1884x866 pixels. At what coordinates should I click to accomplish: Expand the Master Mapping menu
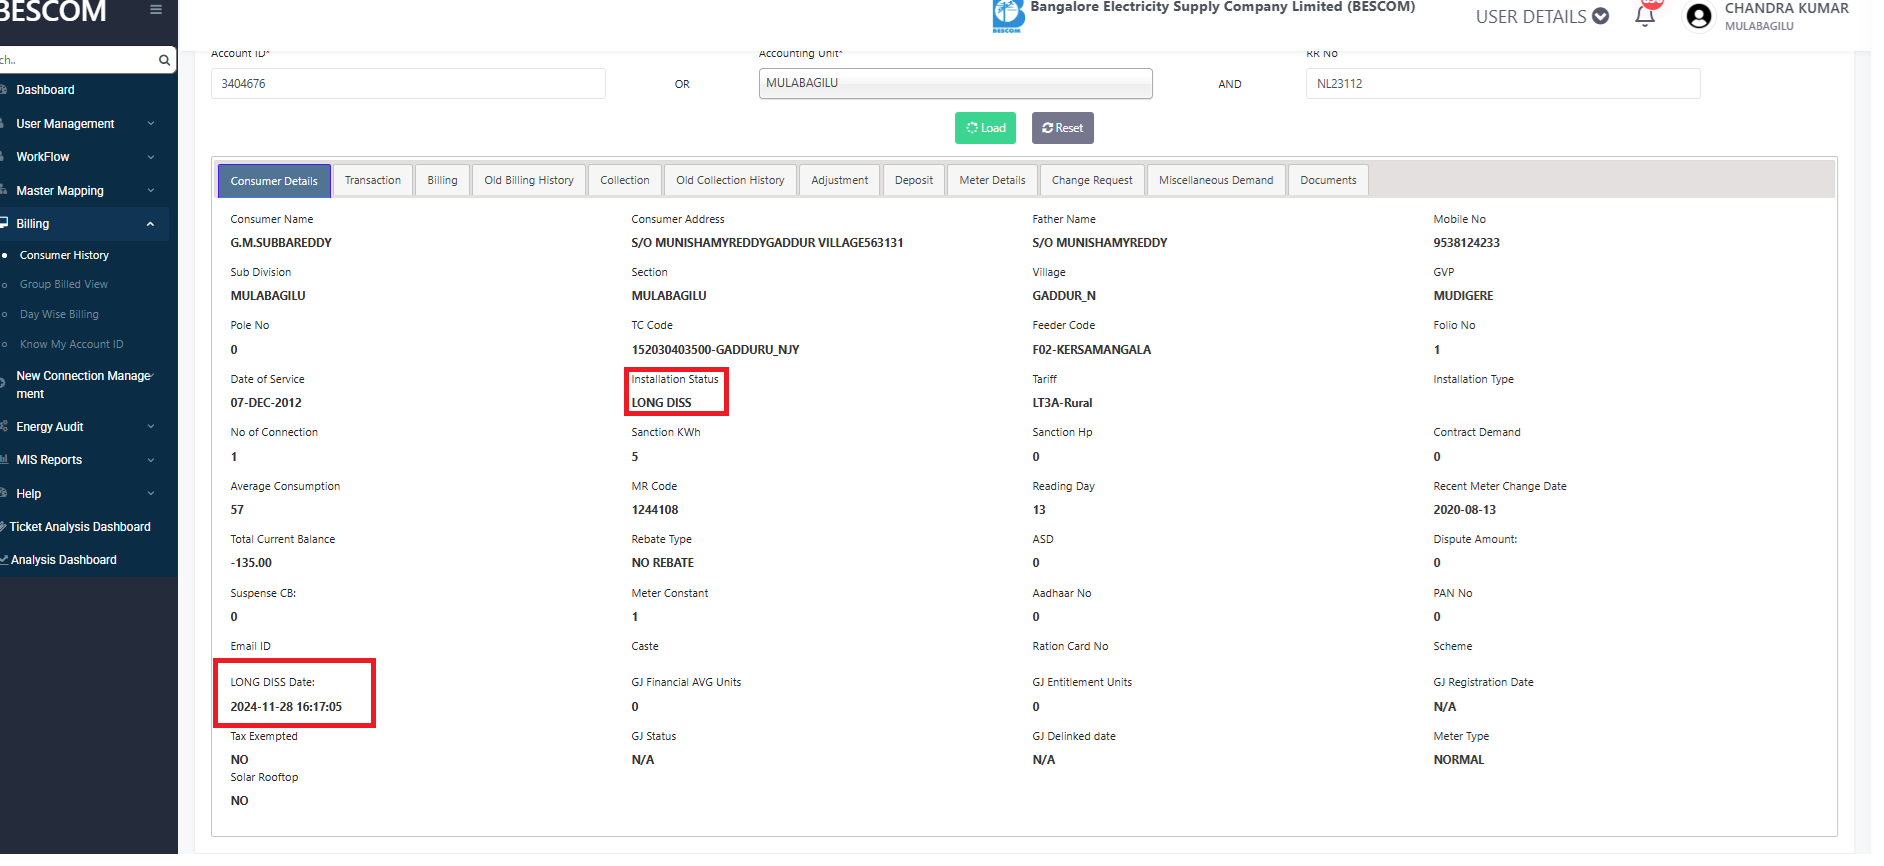click(85, 191)
